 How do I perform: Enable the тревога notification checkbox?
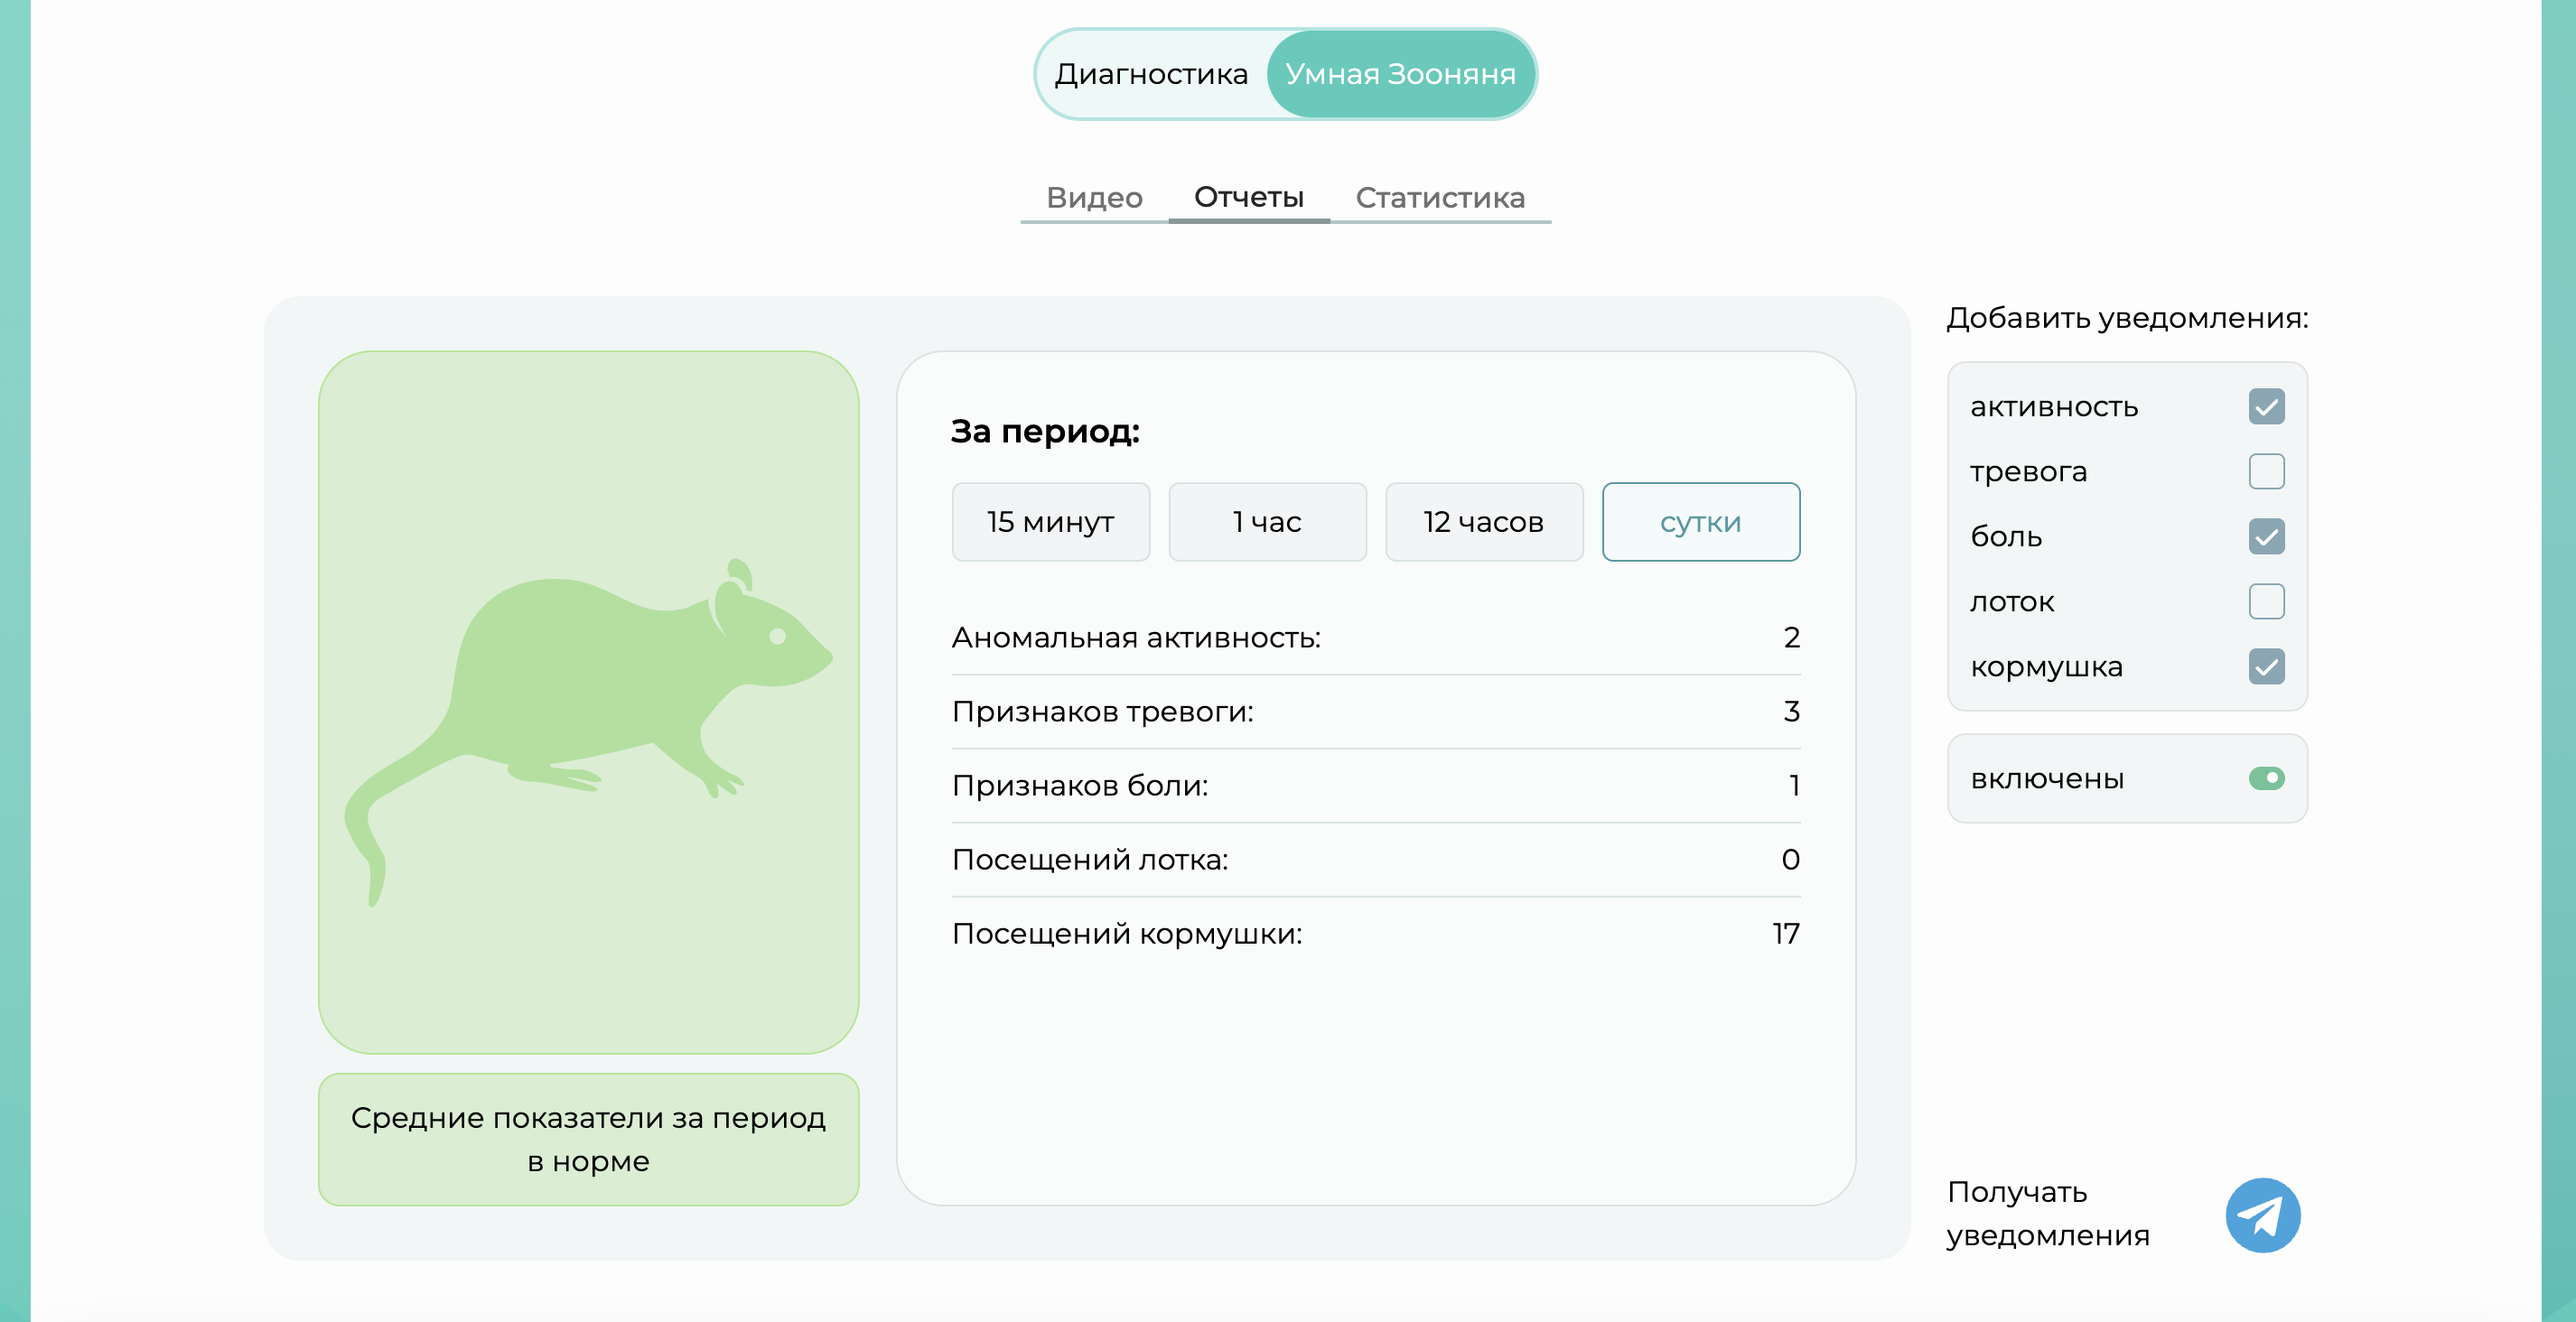2266,471
